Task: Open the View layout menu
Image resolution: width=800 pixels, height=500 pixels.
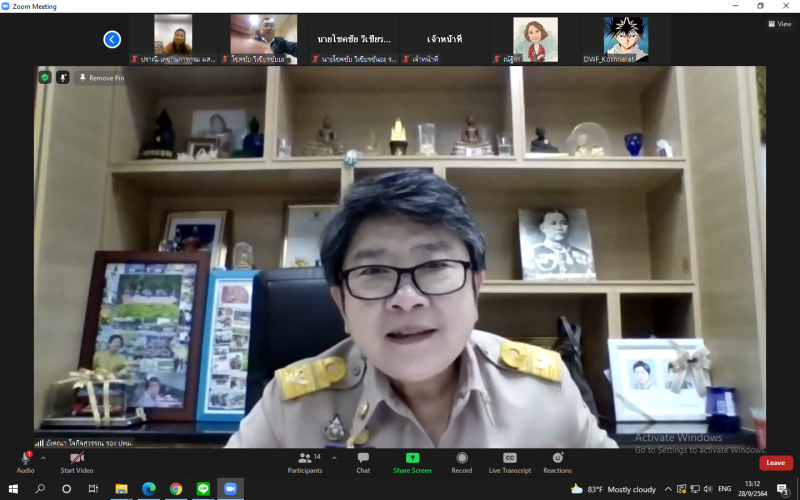Action: [x=780, y=23]
